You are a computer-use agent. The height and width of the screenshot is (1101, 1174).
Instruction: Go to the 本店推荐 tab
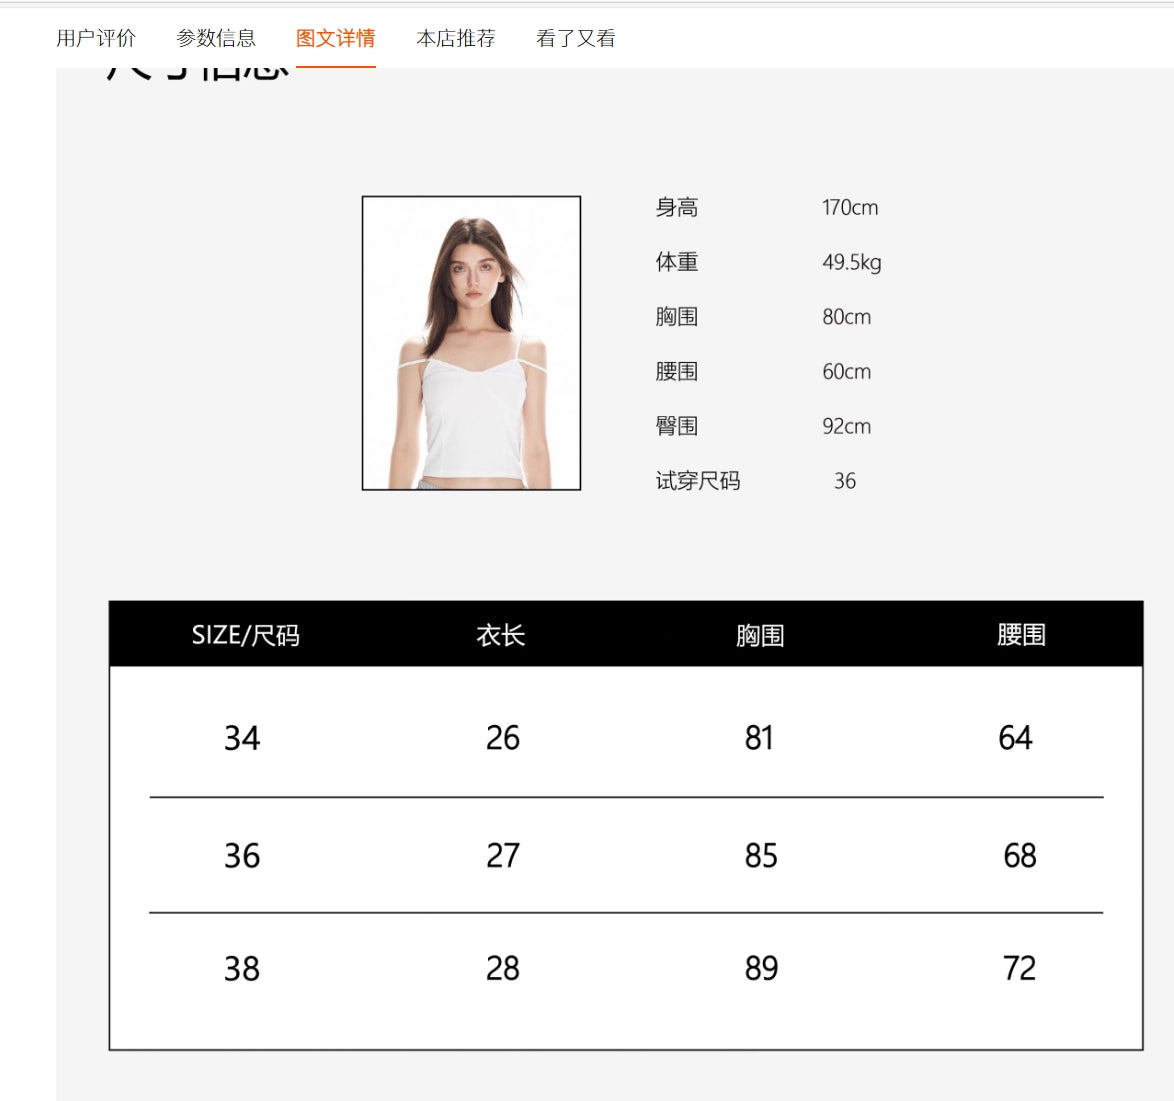[x=456, y=38]
